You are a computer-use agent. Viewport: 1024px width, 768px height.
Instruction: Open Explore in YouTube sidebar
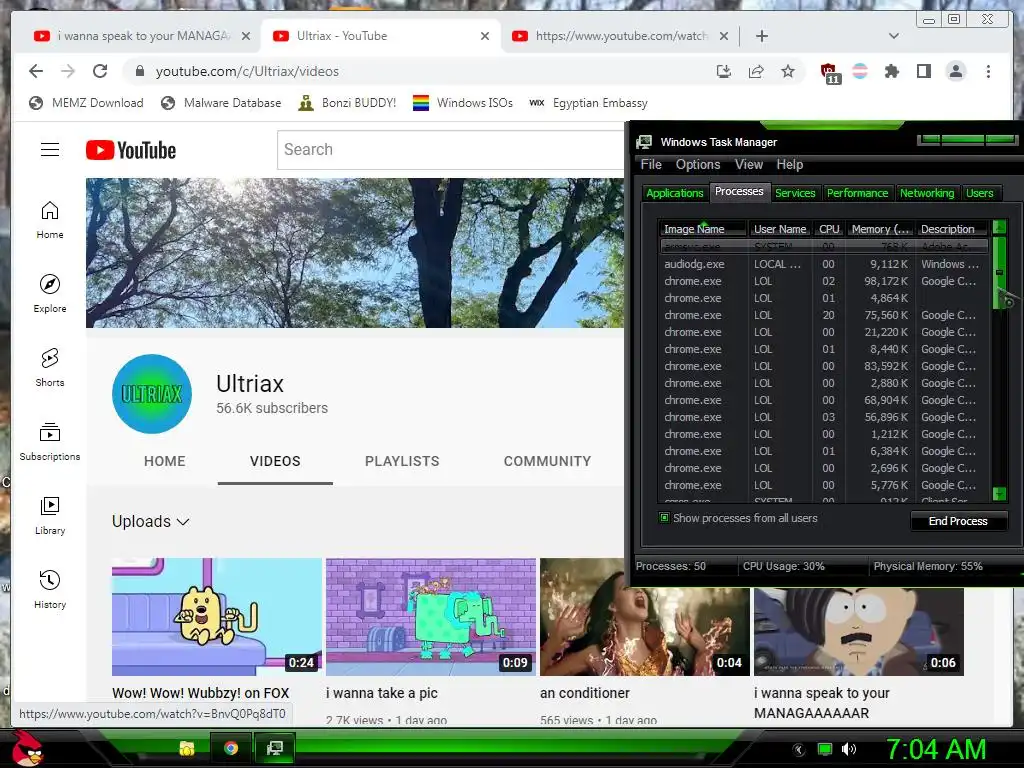point(50,294)
